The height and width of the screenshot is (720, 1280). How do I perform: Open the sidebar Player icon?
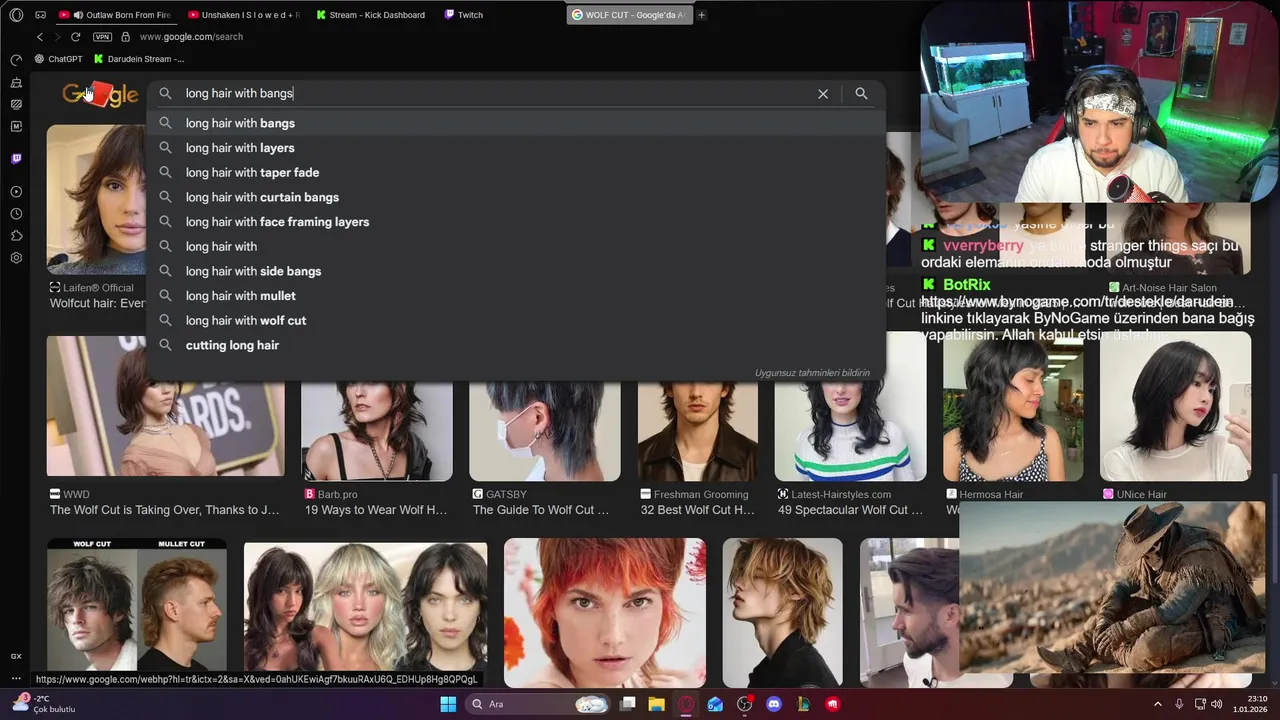click(16, 192)
